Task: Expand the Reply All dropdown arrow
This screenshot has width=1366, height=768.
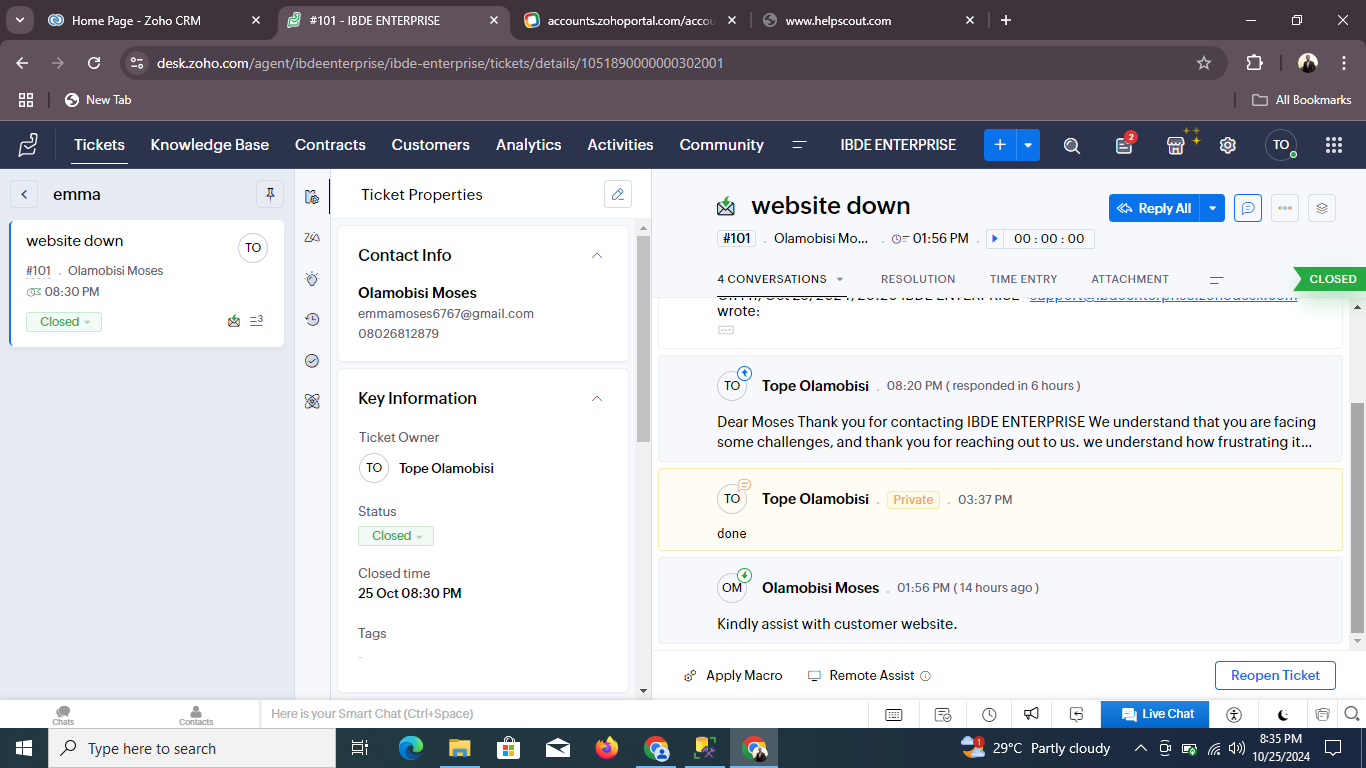Action: point(1212,208)
